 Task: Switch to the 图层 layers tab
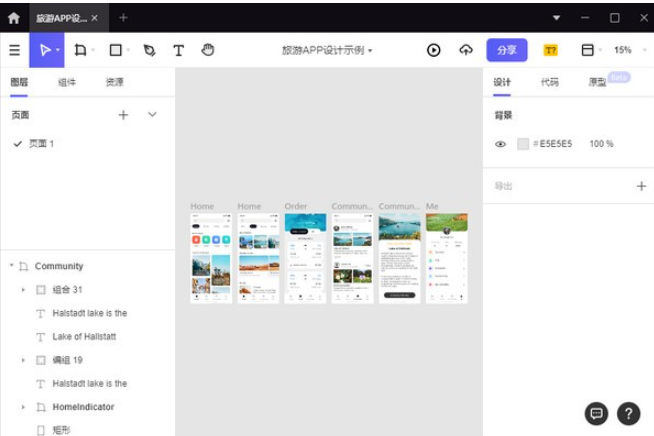click(19, 82)
